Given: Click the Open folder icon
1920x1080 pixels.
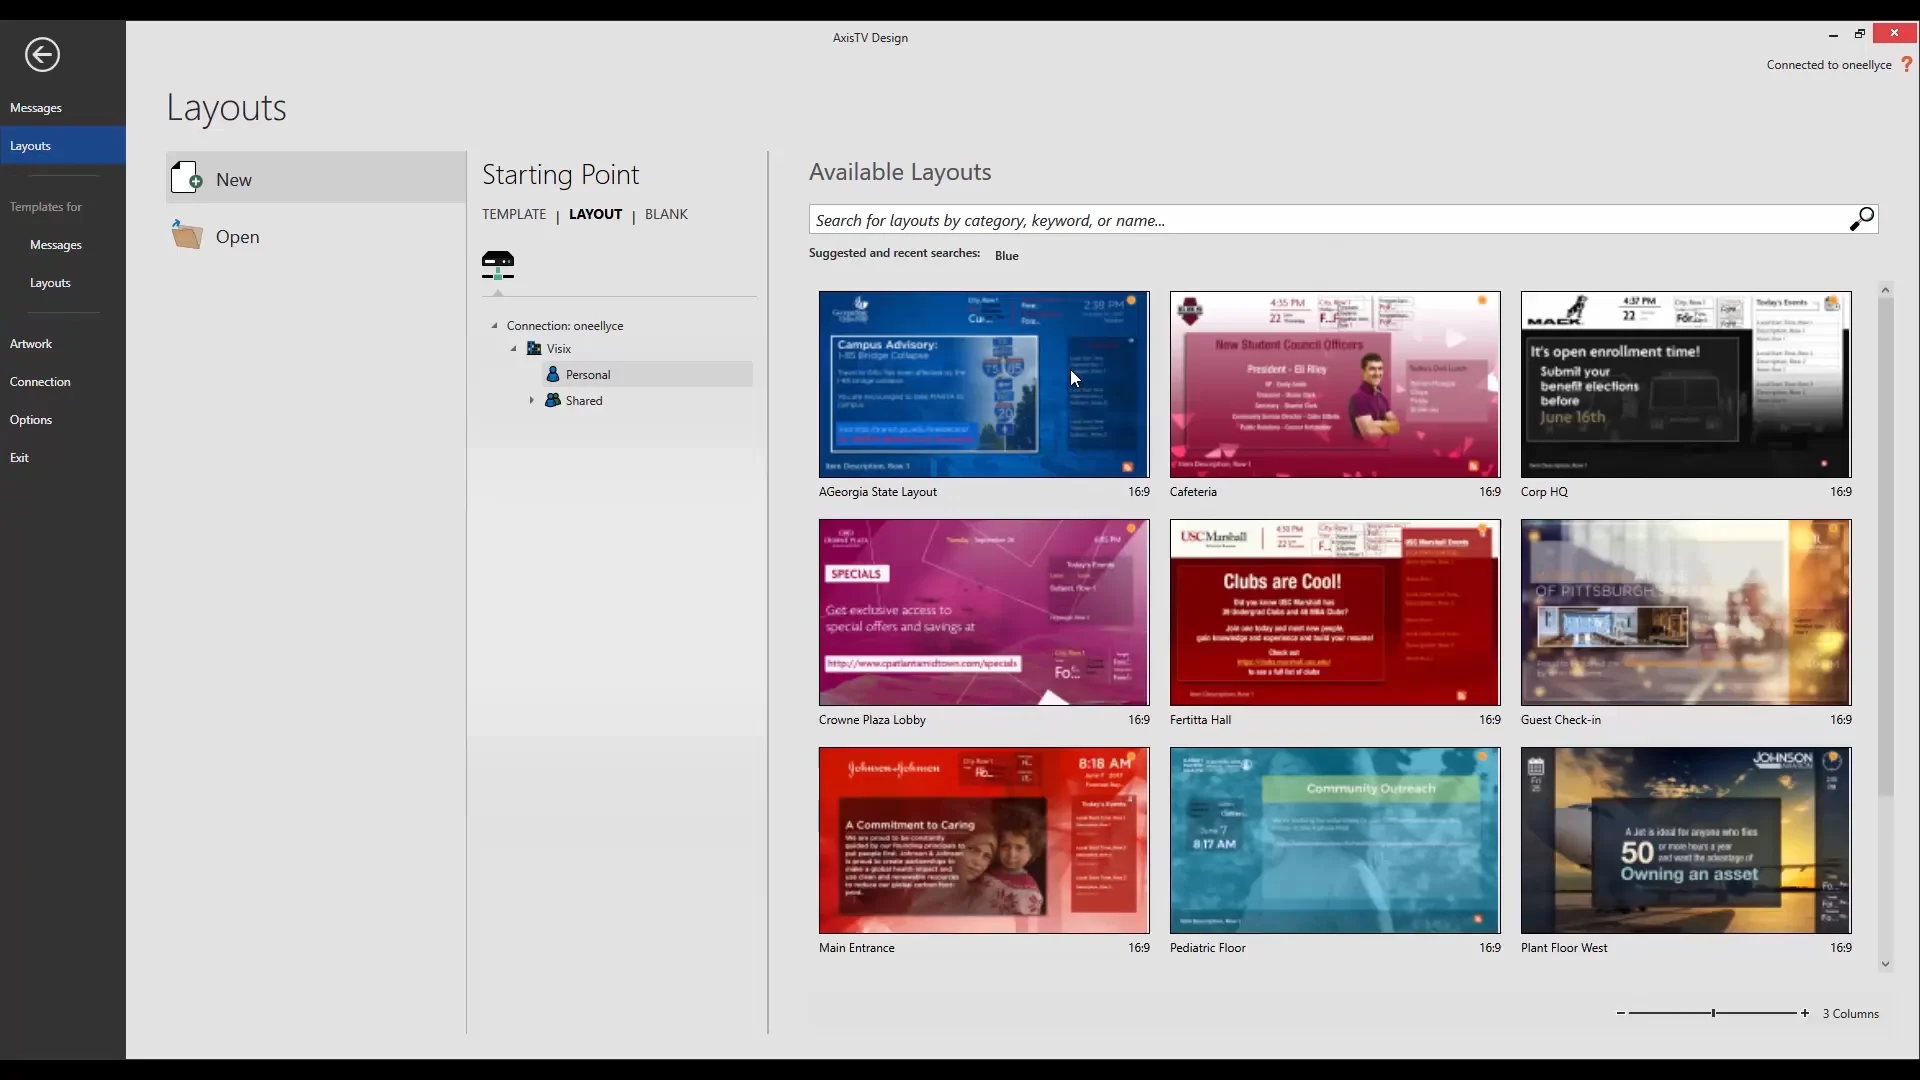Looking at the screenshot, I should coord(187,236).
